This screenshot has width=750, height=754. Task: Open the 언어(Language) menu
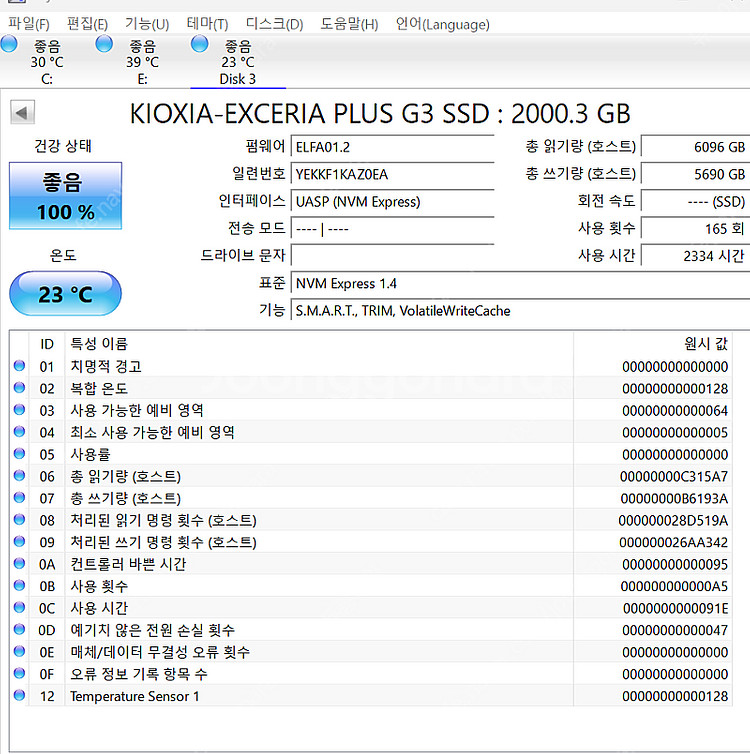pyautogui.click(x=442, y=24)
